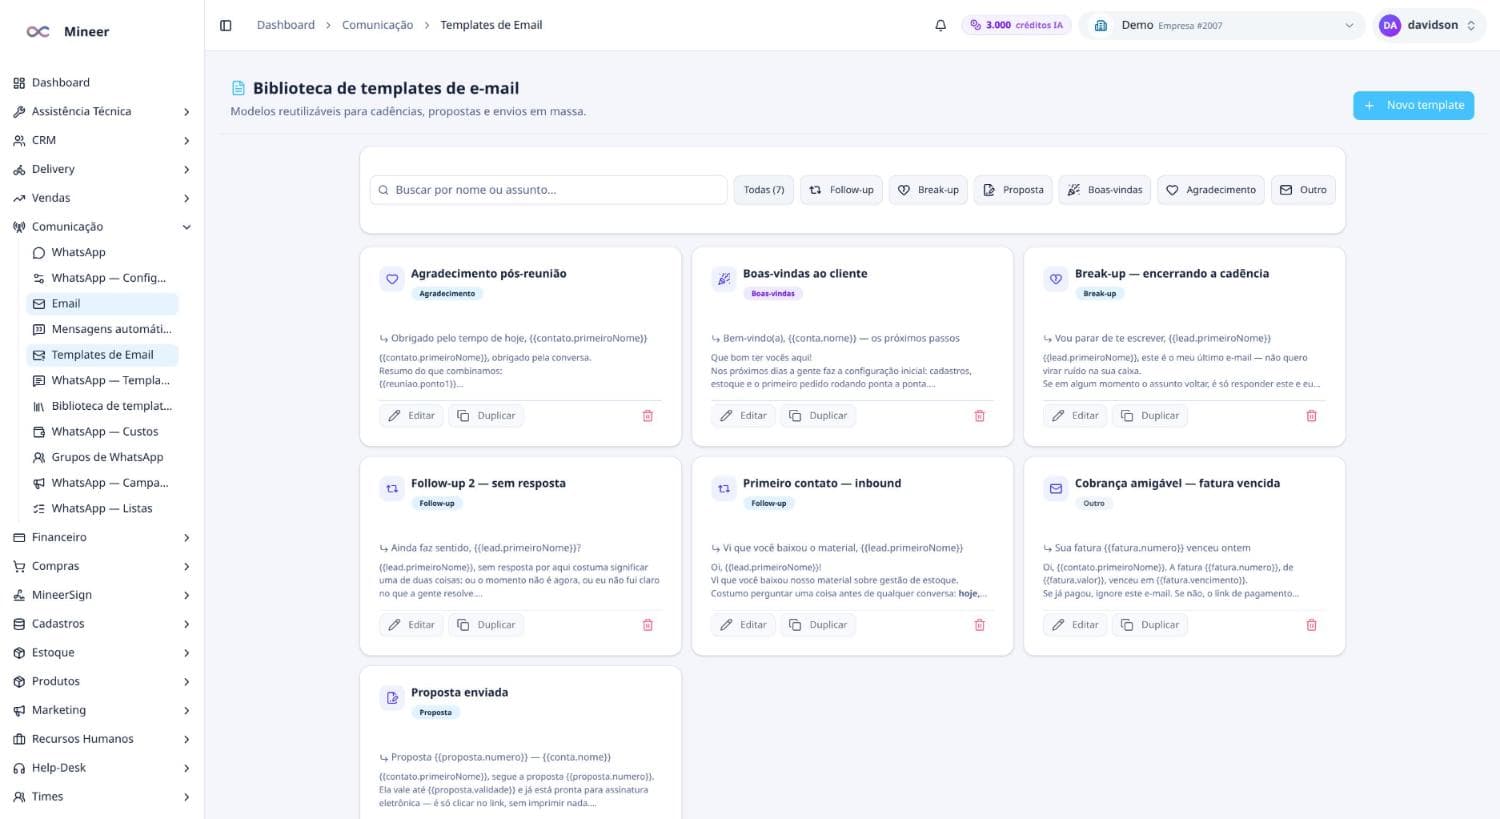Filter templates by Follow-up
Viewport: 1500px width, 819px height.
[x=841, y=190]
